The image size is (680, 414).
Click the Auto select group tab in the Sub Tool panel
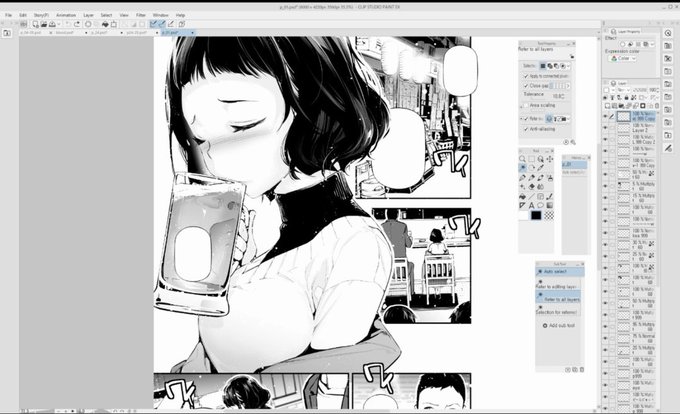(x=559, y=272)
